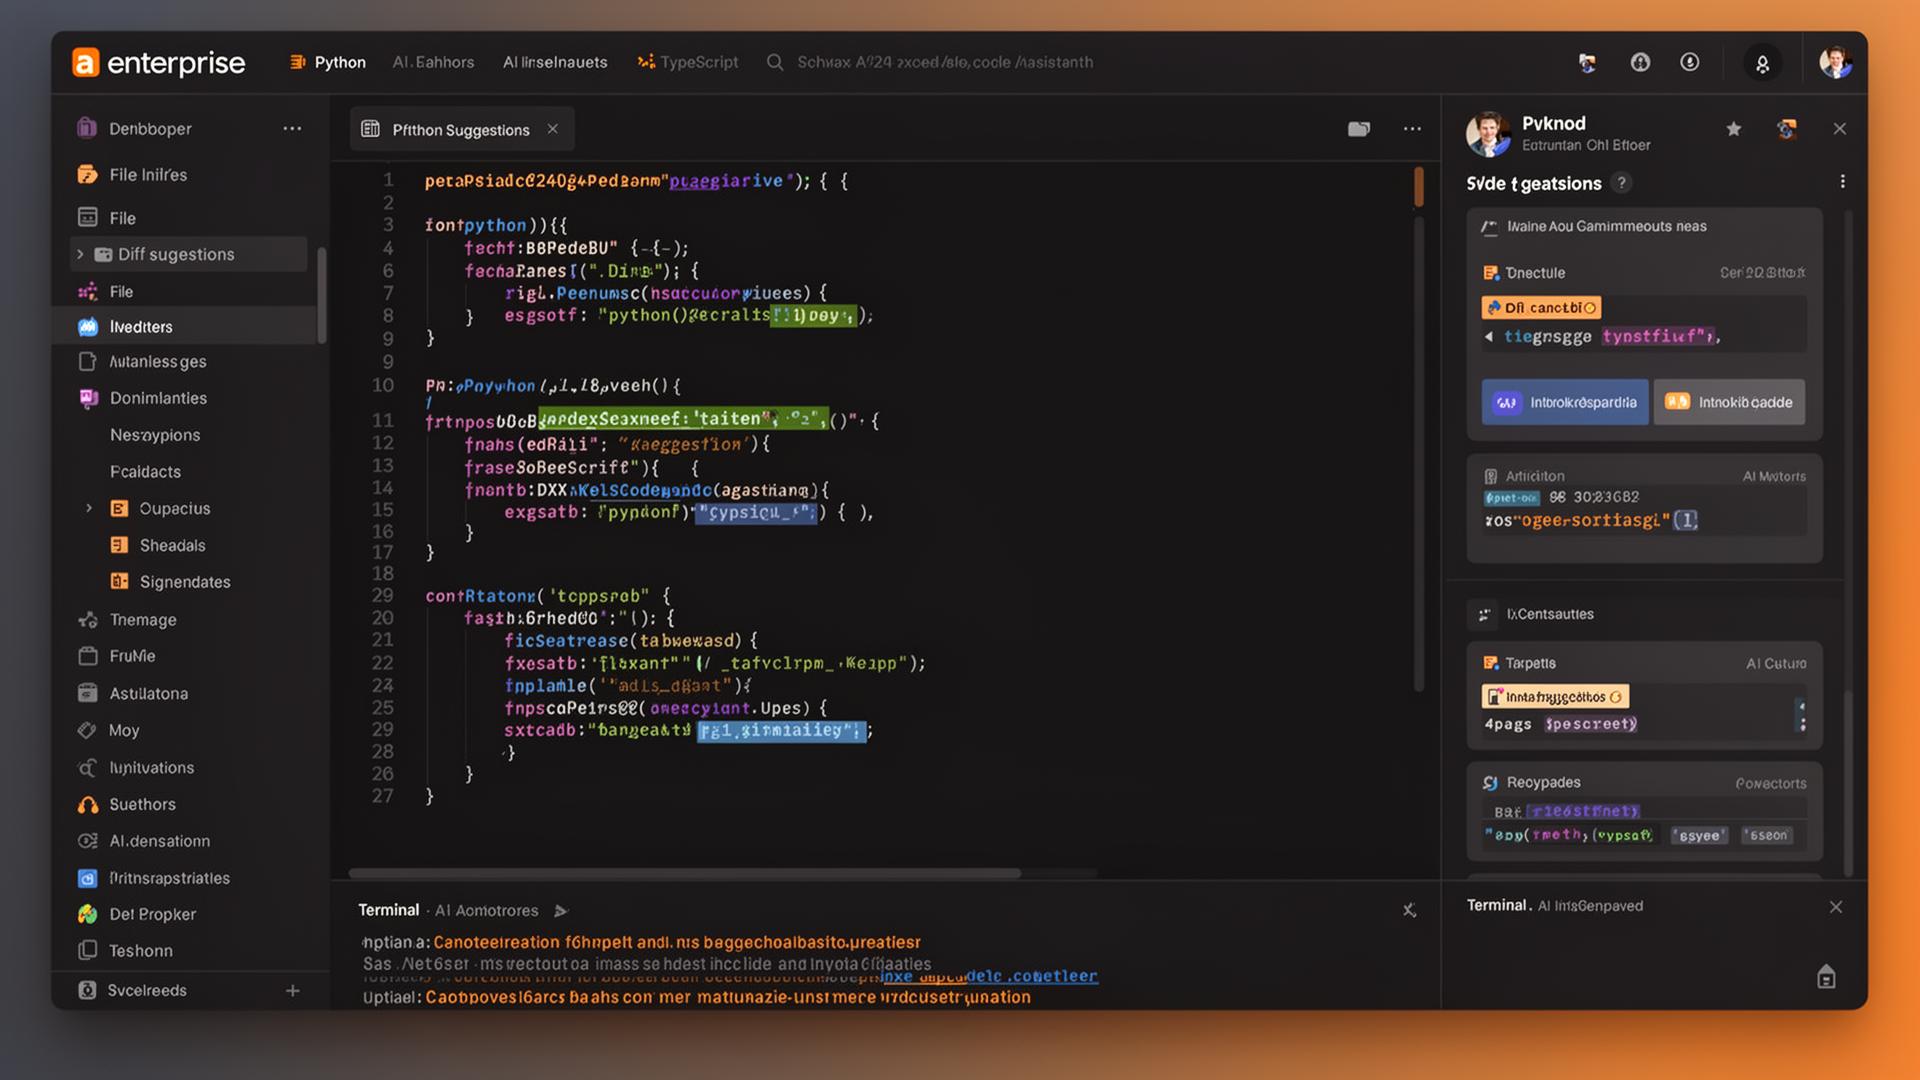Click the Moy tag icon

pos(87,730)
